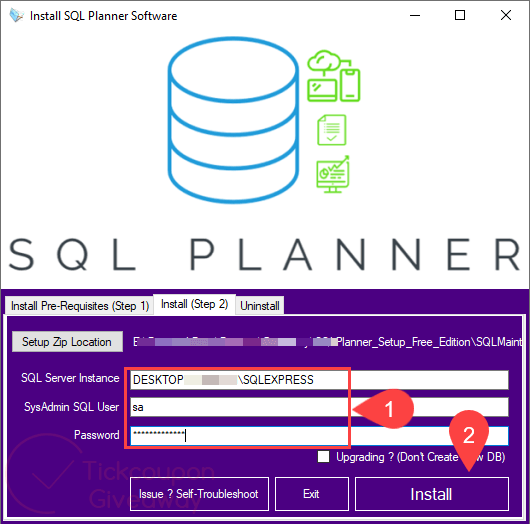Click the large database logo image
530x524 pixels.
coord(233,120)
